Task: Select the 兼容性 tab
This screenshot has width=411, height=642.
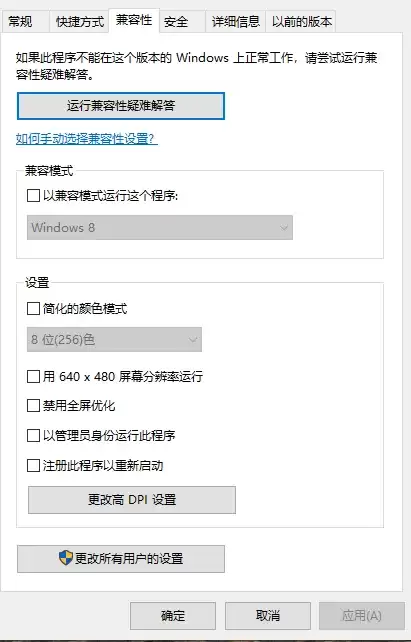Action: pyautogui.click(x=134, y=20)
